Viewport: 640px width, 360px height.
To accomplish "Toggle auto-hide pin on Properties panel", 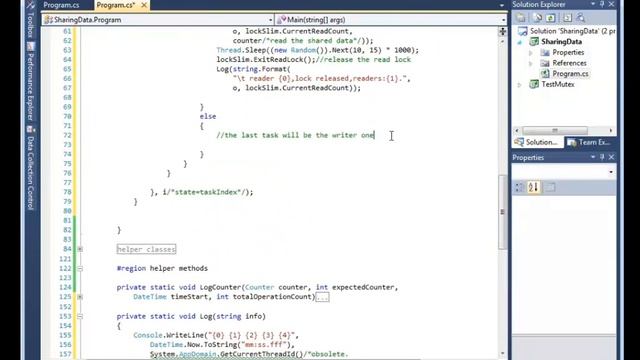I will pos(602,157).
